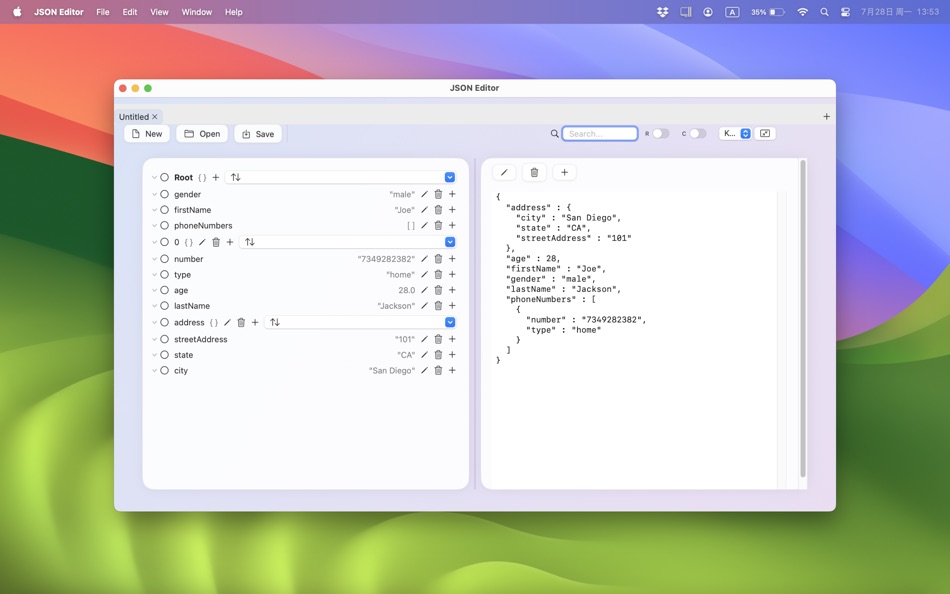Sort Root children with arrows icon
950x594 pixels.
click(236, 178)
